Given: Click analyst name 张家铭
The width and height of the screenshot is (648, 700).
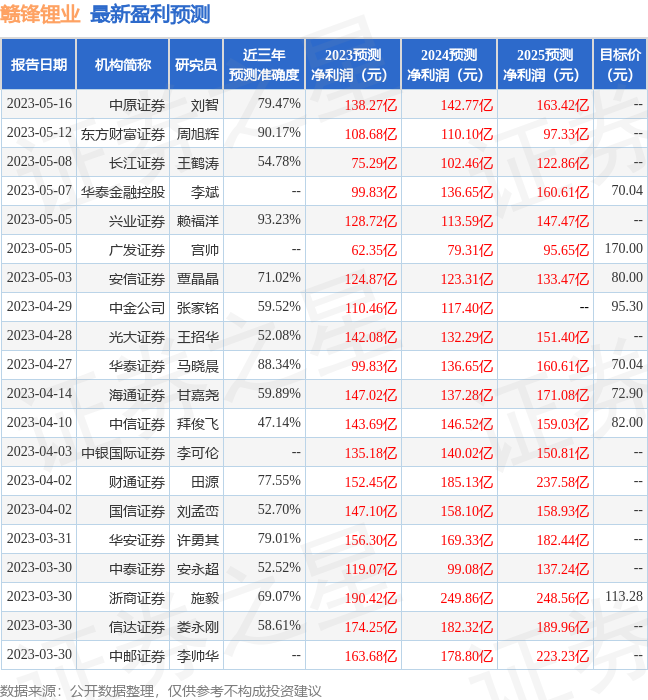Looking at the screenshot, I should pos(198,308).
